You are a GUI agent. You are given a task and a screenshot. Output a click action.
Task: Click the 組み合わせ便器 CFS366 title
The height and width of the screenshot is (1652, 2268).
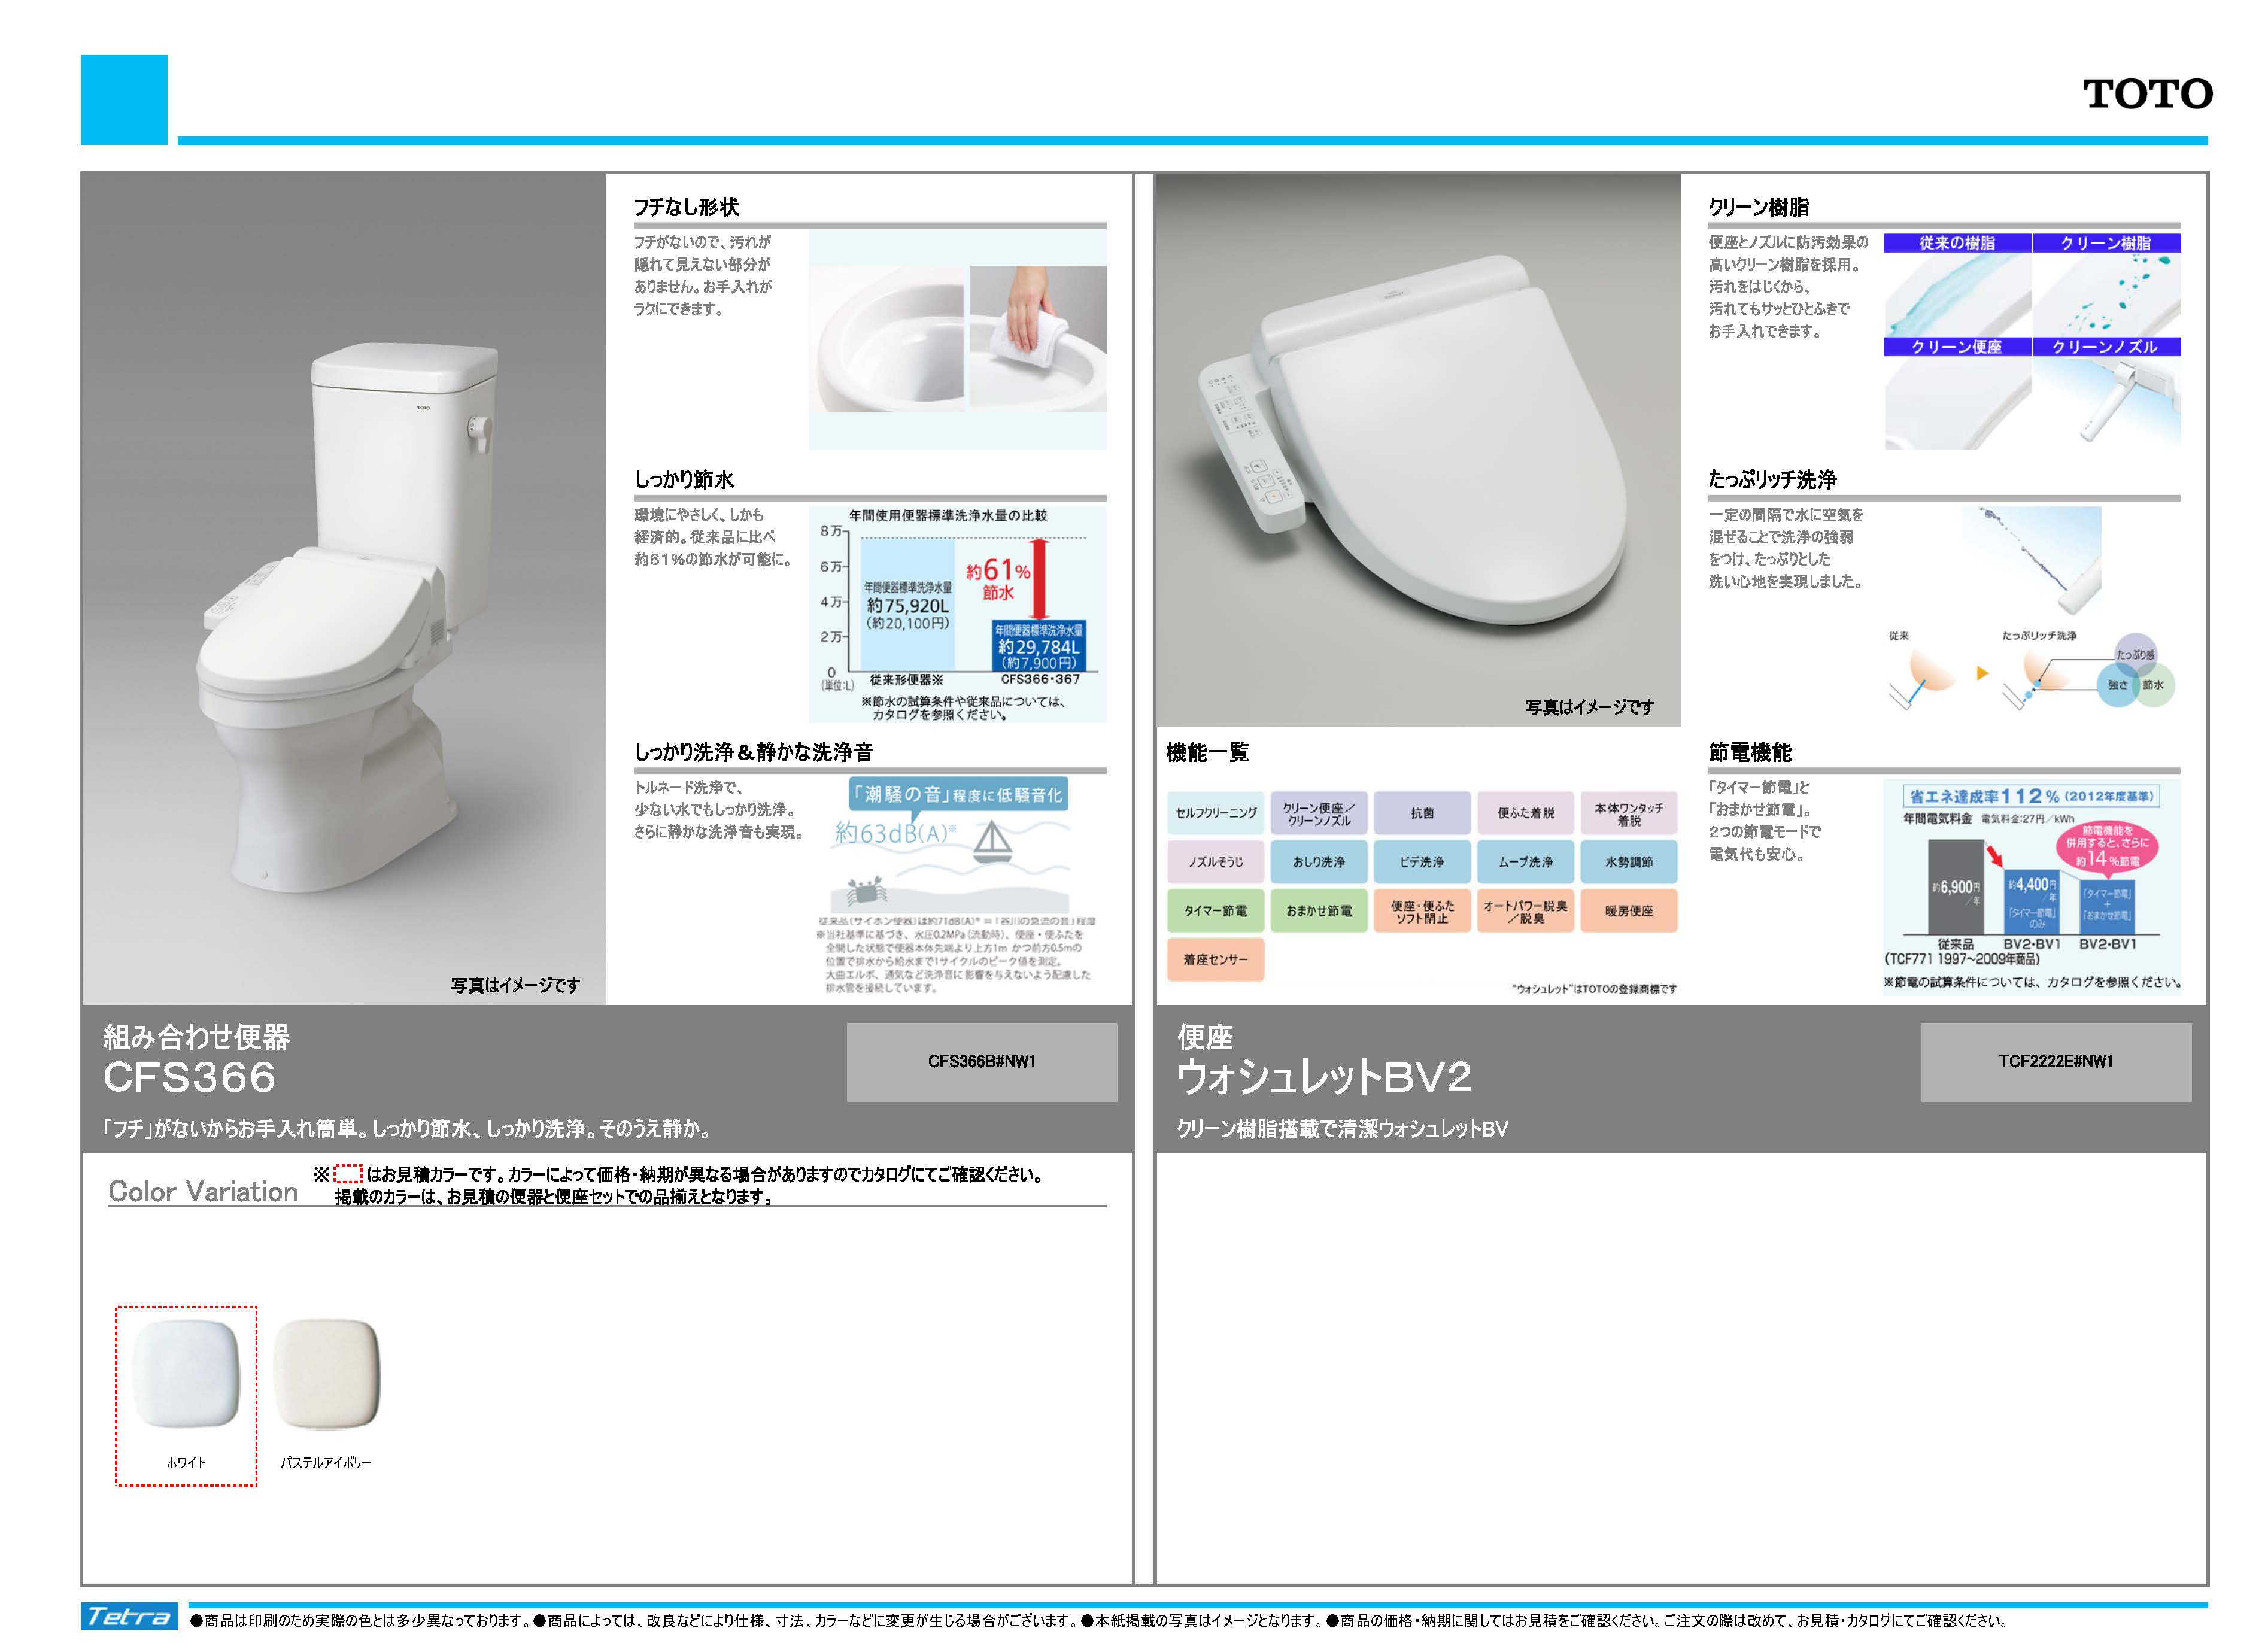coord(196,1059)
